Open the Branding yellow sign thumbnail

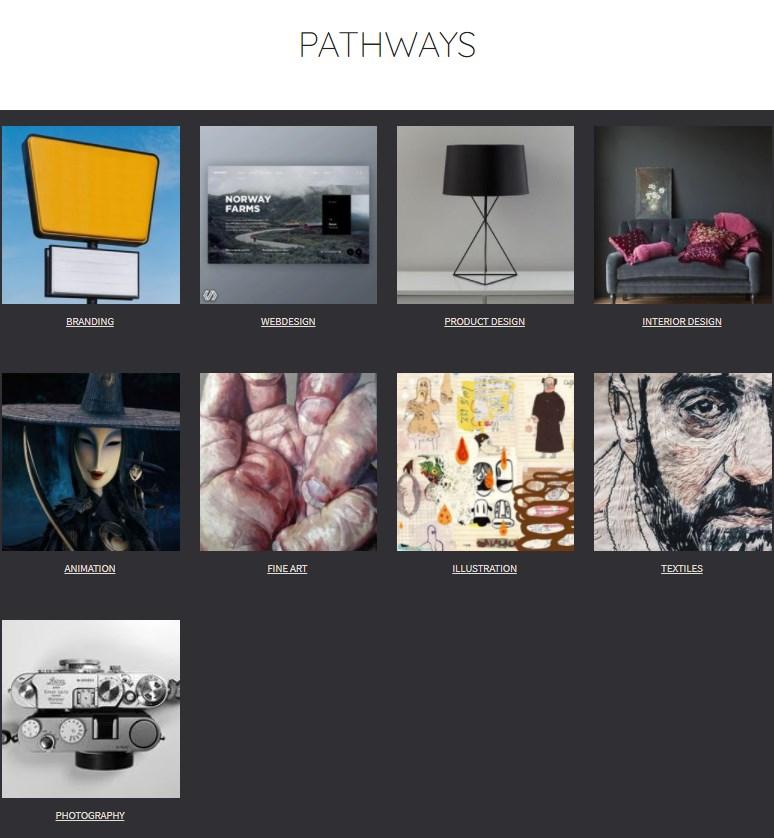coord(91,215)
